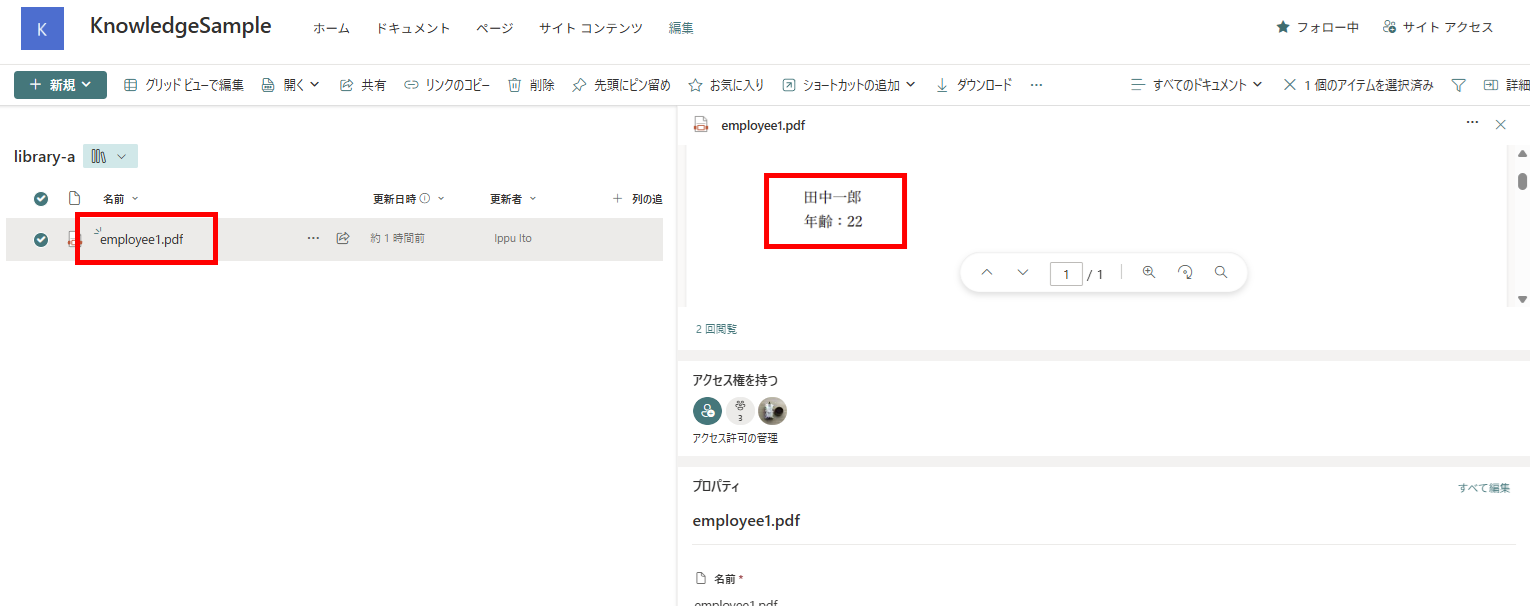This screenshot has width=1530, height=606.
Task: Deselect the employee1.pdf row checkbox
Action: (x=40, y=240)
